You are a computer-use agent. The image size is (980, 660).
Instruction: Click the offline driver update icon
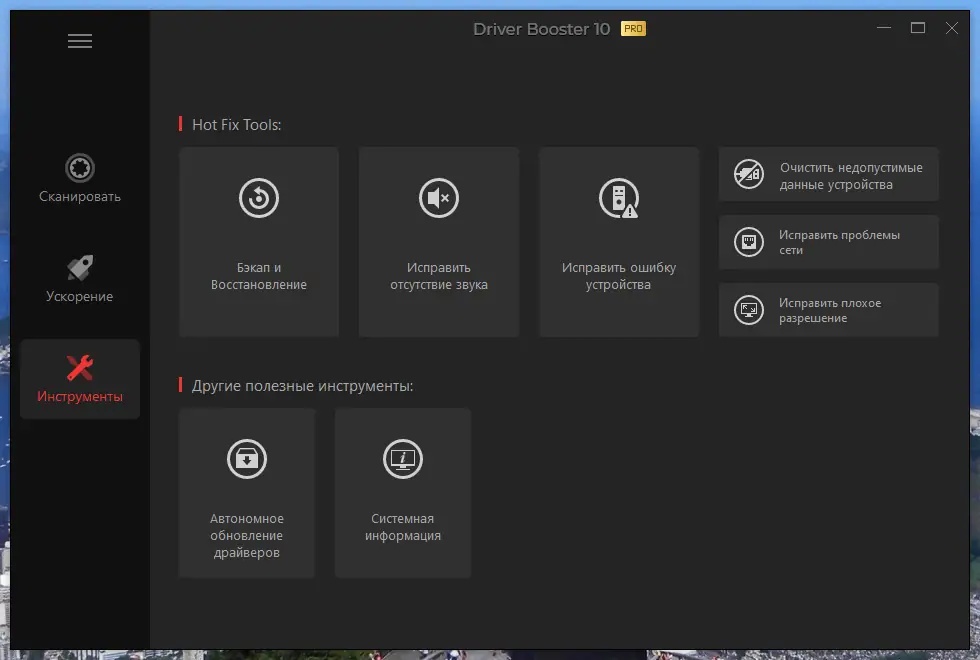tap(247, 459)
